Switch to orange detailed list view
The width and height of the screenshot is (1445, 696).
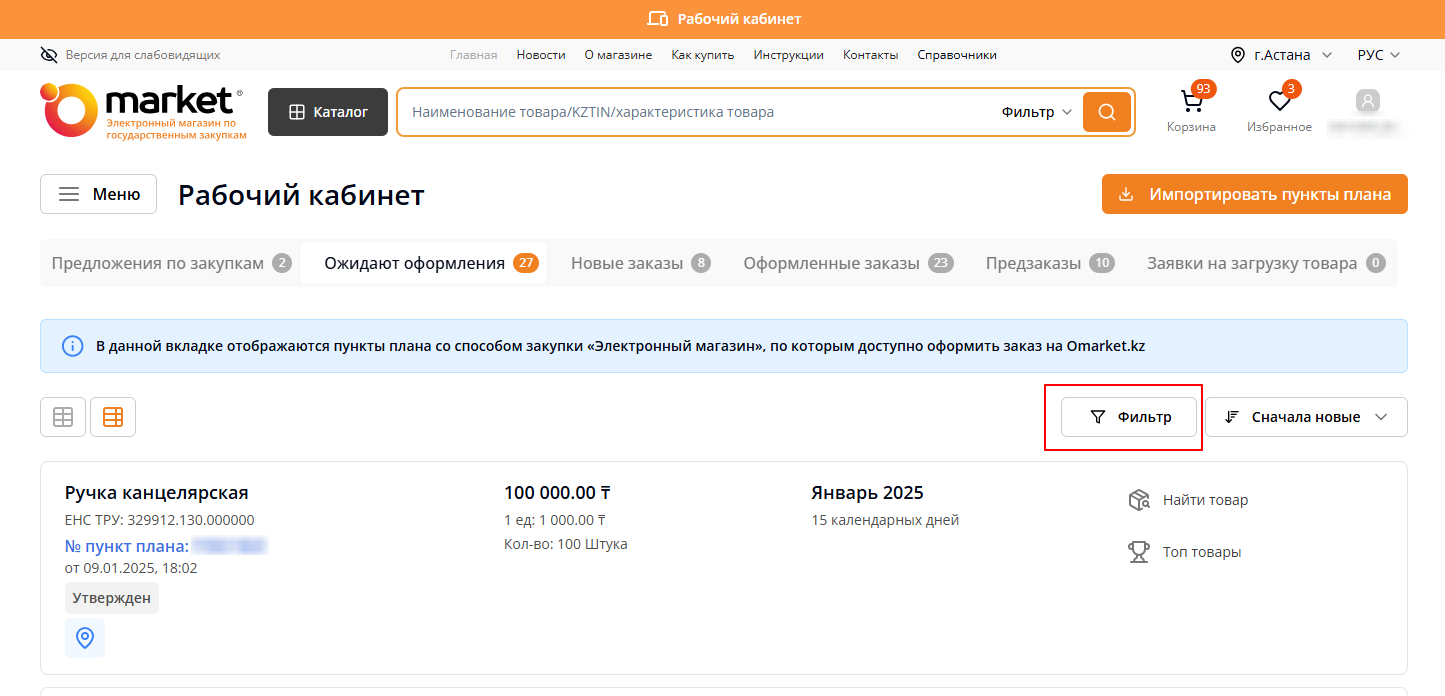113,417
